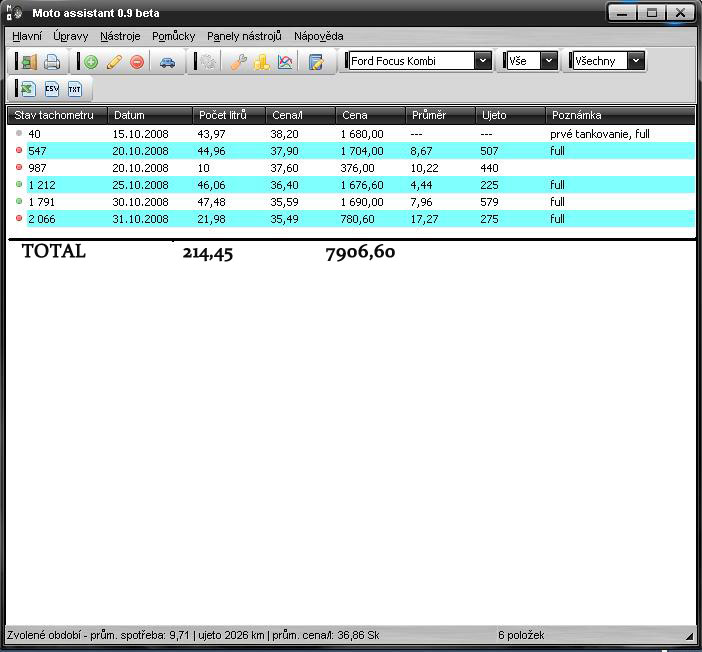This screenshot has width=702, height=652.
Task: Delete record using the red minus icon
Action: (x=137, y=62)
